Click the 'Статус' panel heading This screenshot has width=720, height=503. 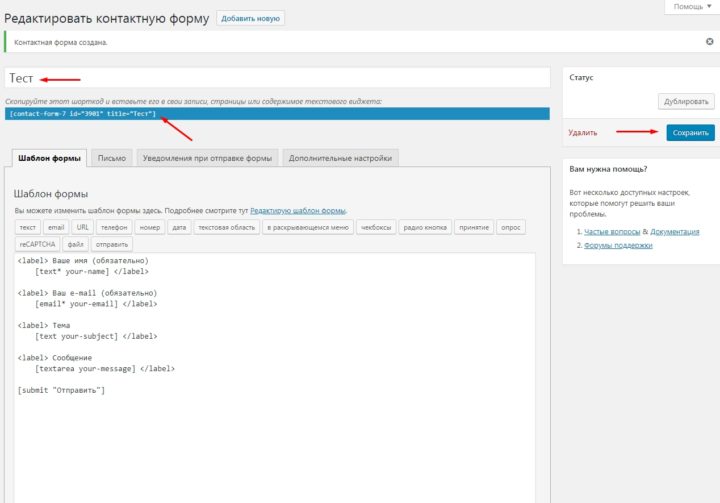[x=581, y=78]
